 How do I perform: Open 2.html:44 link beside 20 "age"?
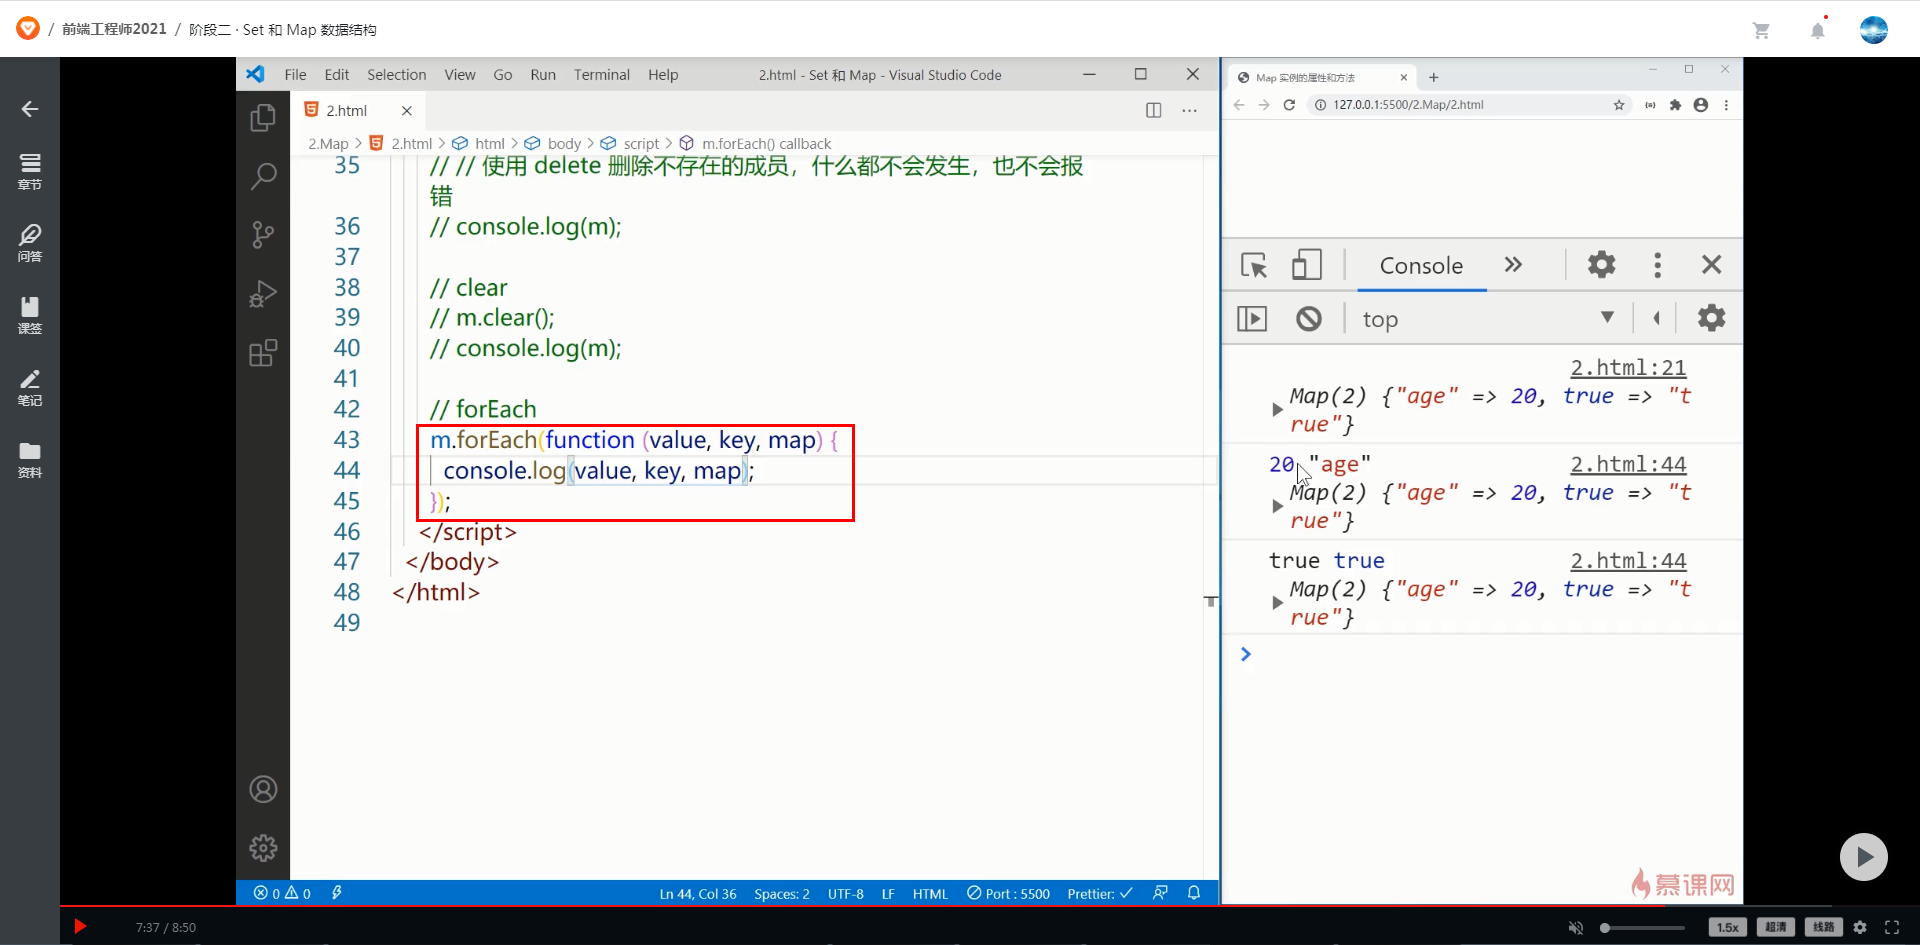[x=1628, y=465]
